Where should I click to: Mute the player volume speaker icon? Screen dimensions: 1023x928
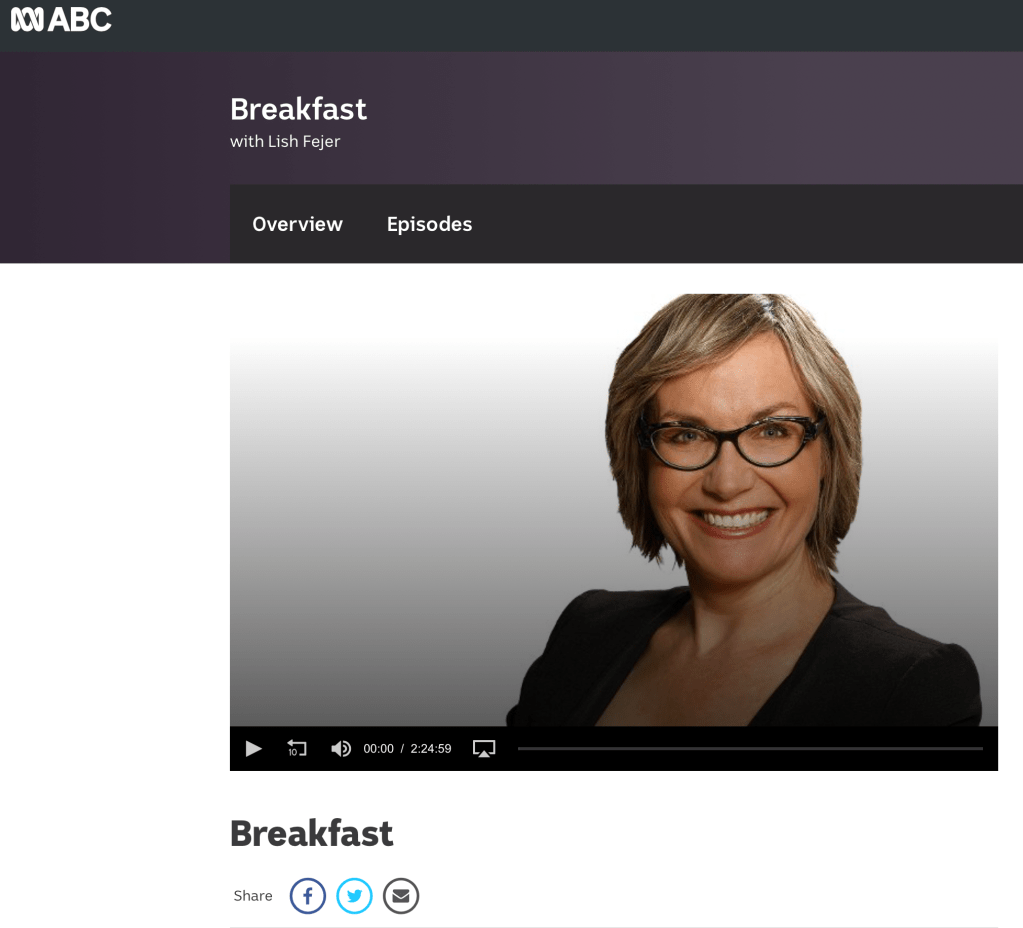[x=341, y=749]
